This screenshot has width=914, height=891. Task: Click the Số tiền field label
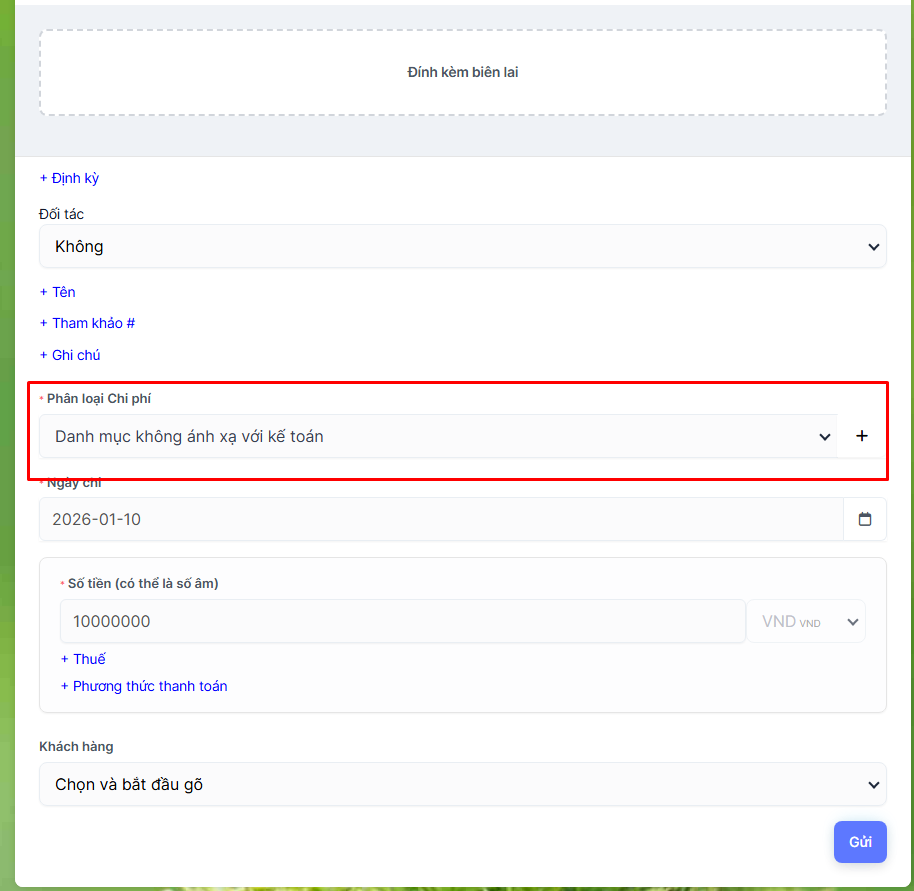(x=142, y=583)
